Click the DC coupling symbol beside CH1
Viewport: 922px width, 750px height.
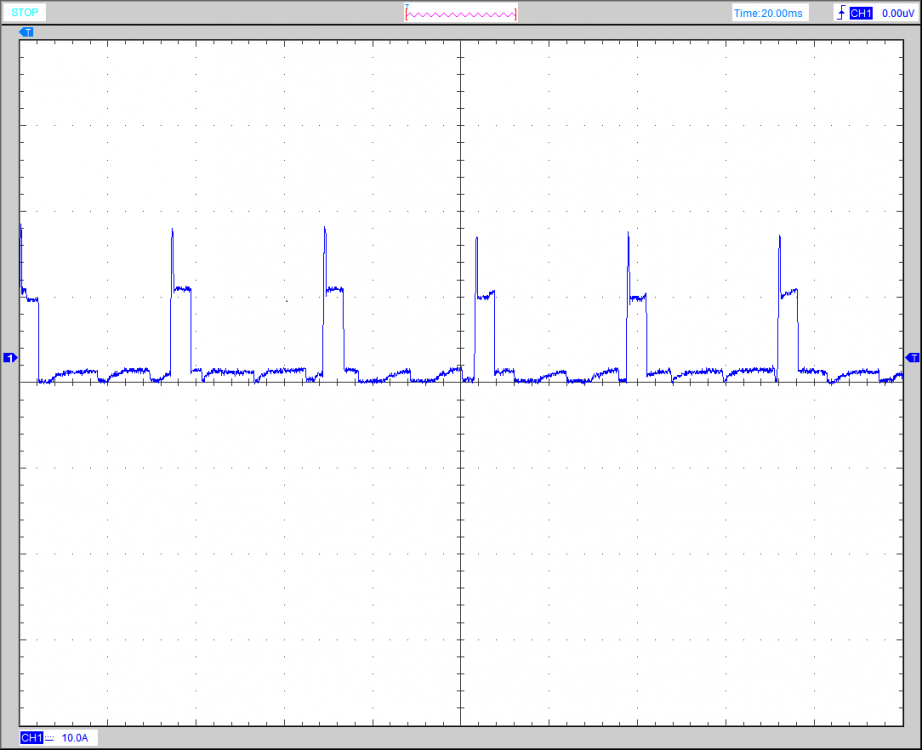tap(49, 737)
